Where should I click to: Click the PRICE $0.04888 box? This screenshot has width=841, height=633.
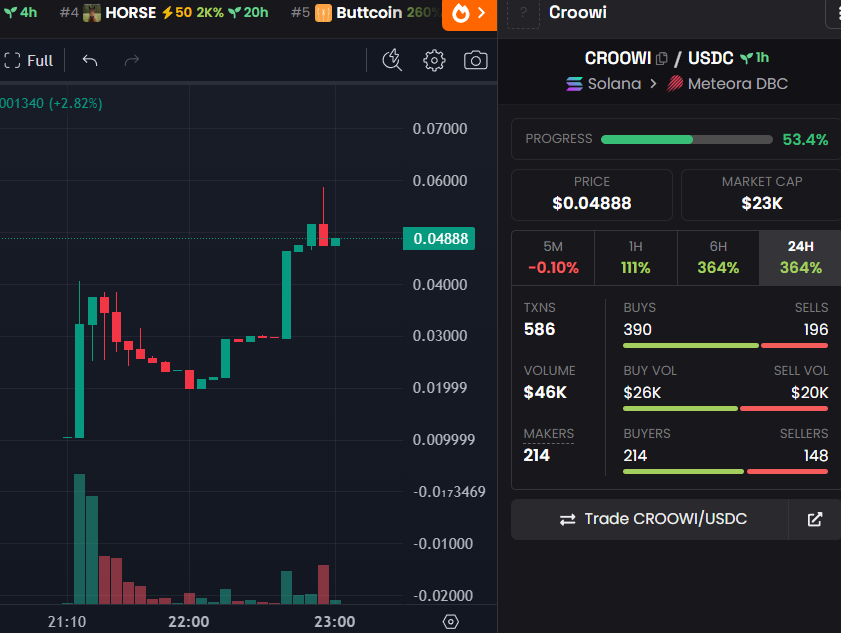(592, 195)
